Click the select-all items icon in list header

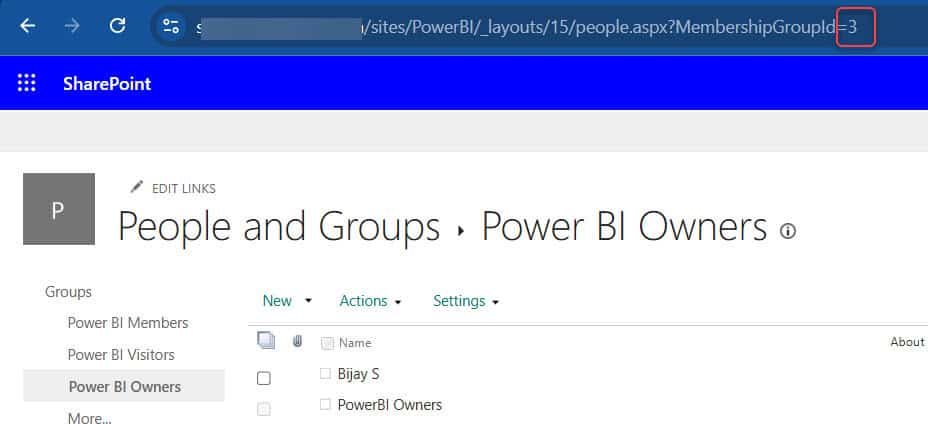(x=266, y=341)
